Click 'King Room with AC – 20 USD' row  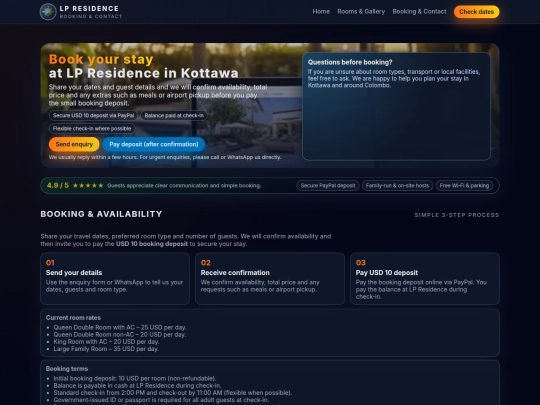coord(106,342)
